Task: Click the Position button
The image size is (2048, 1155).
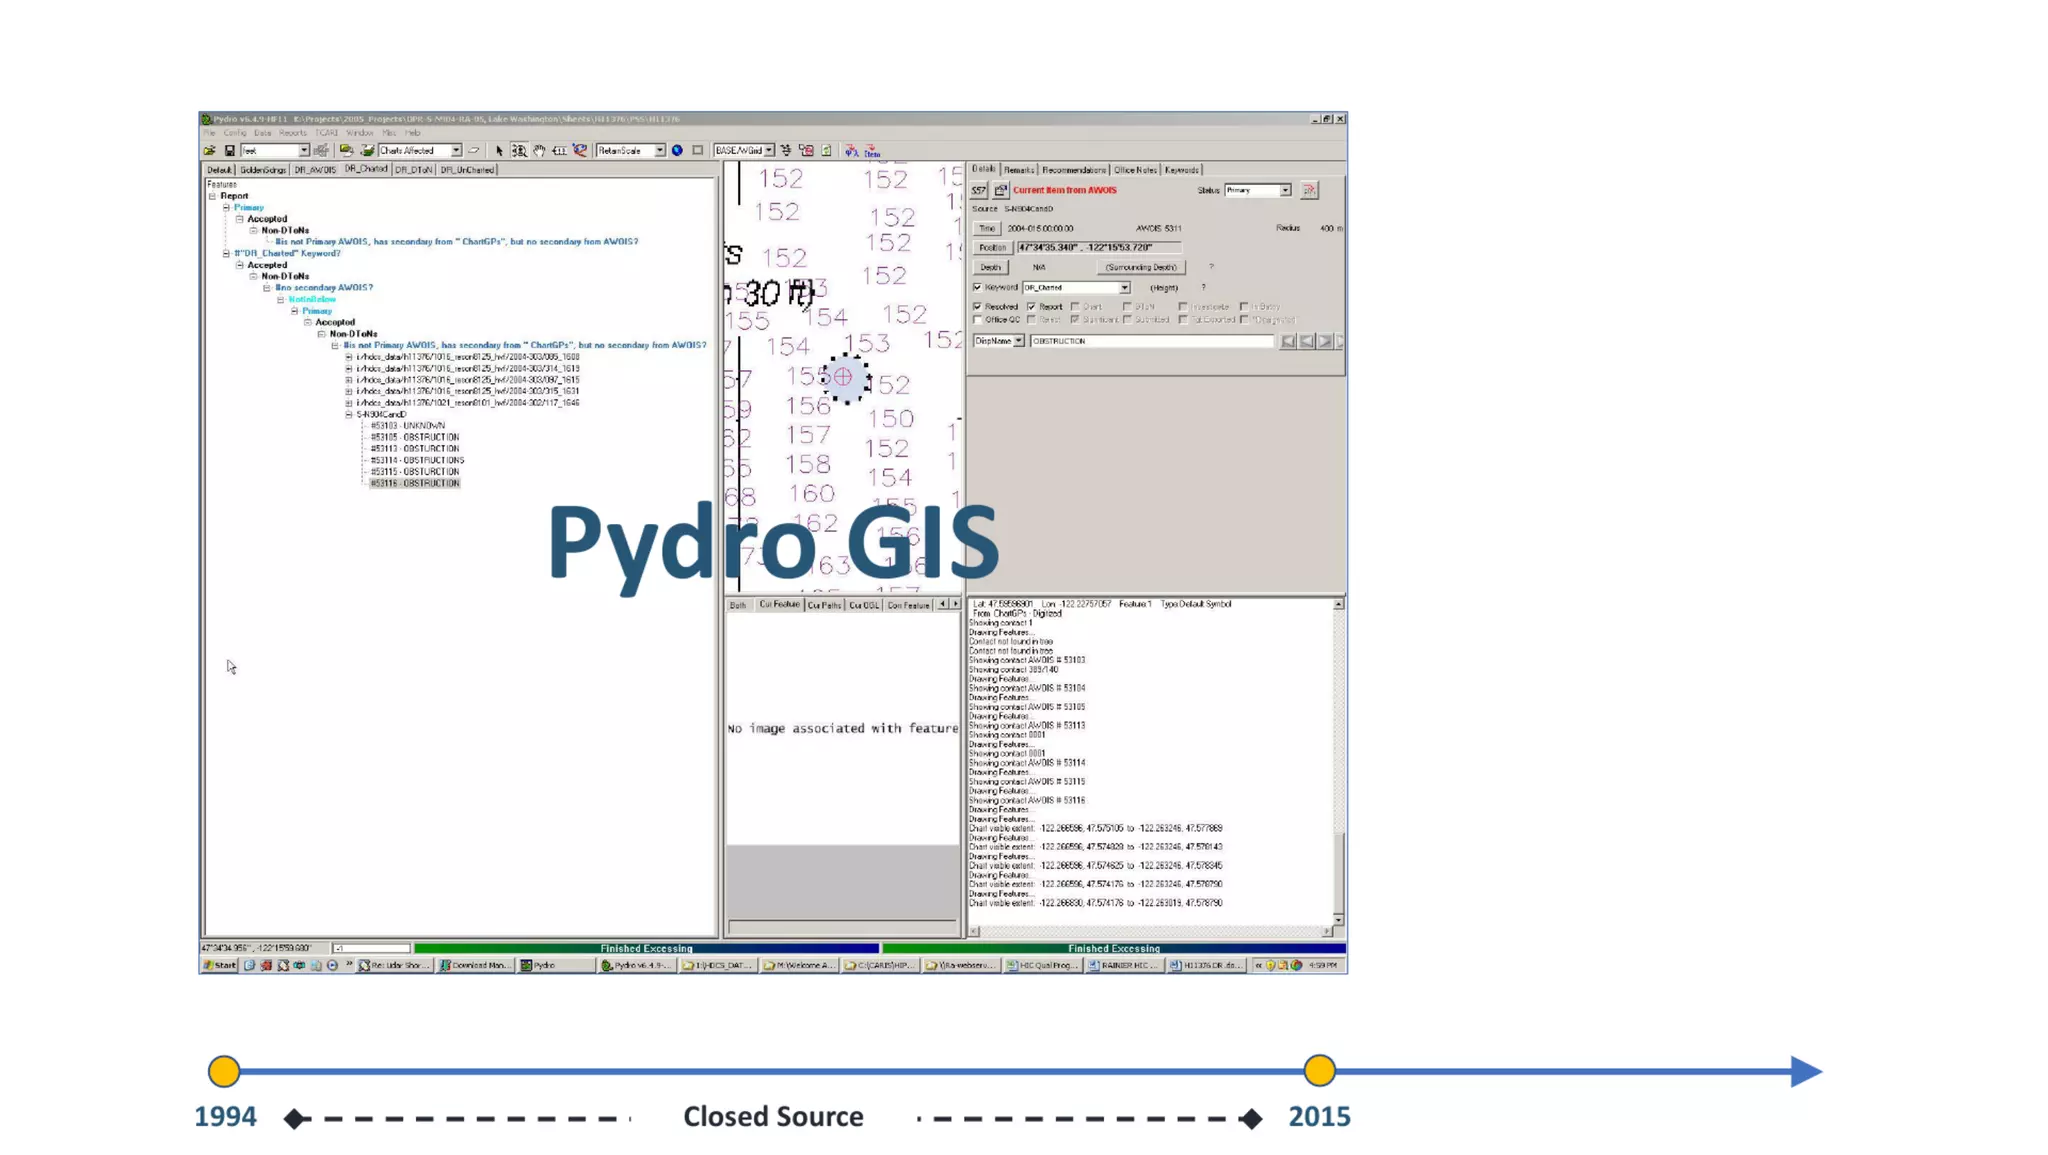Action: (993, 248)
